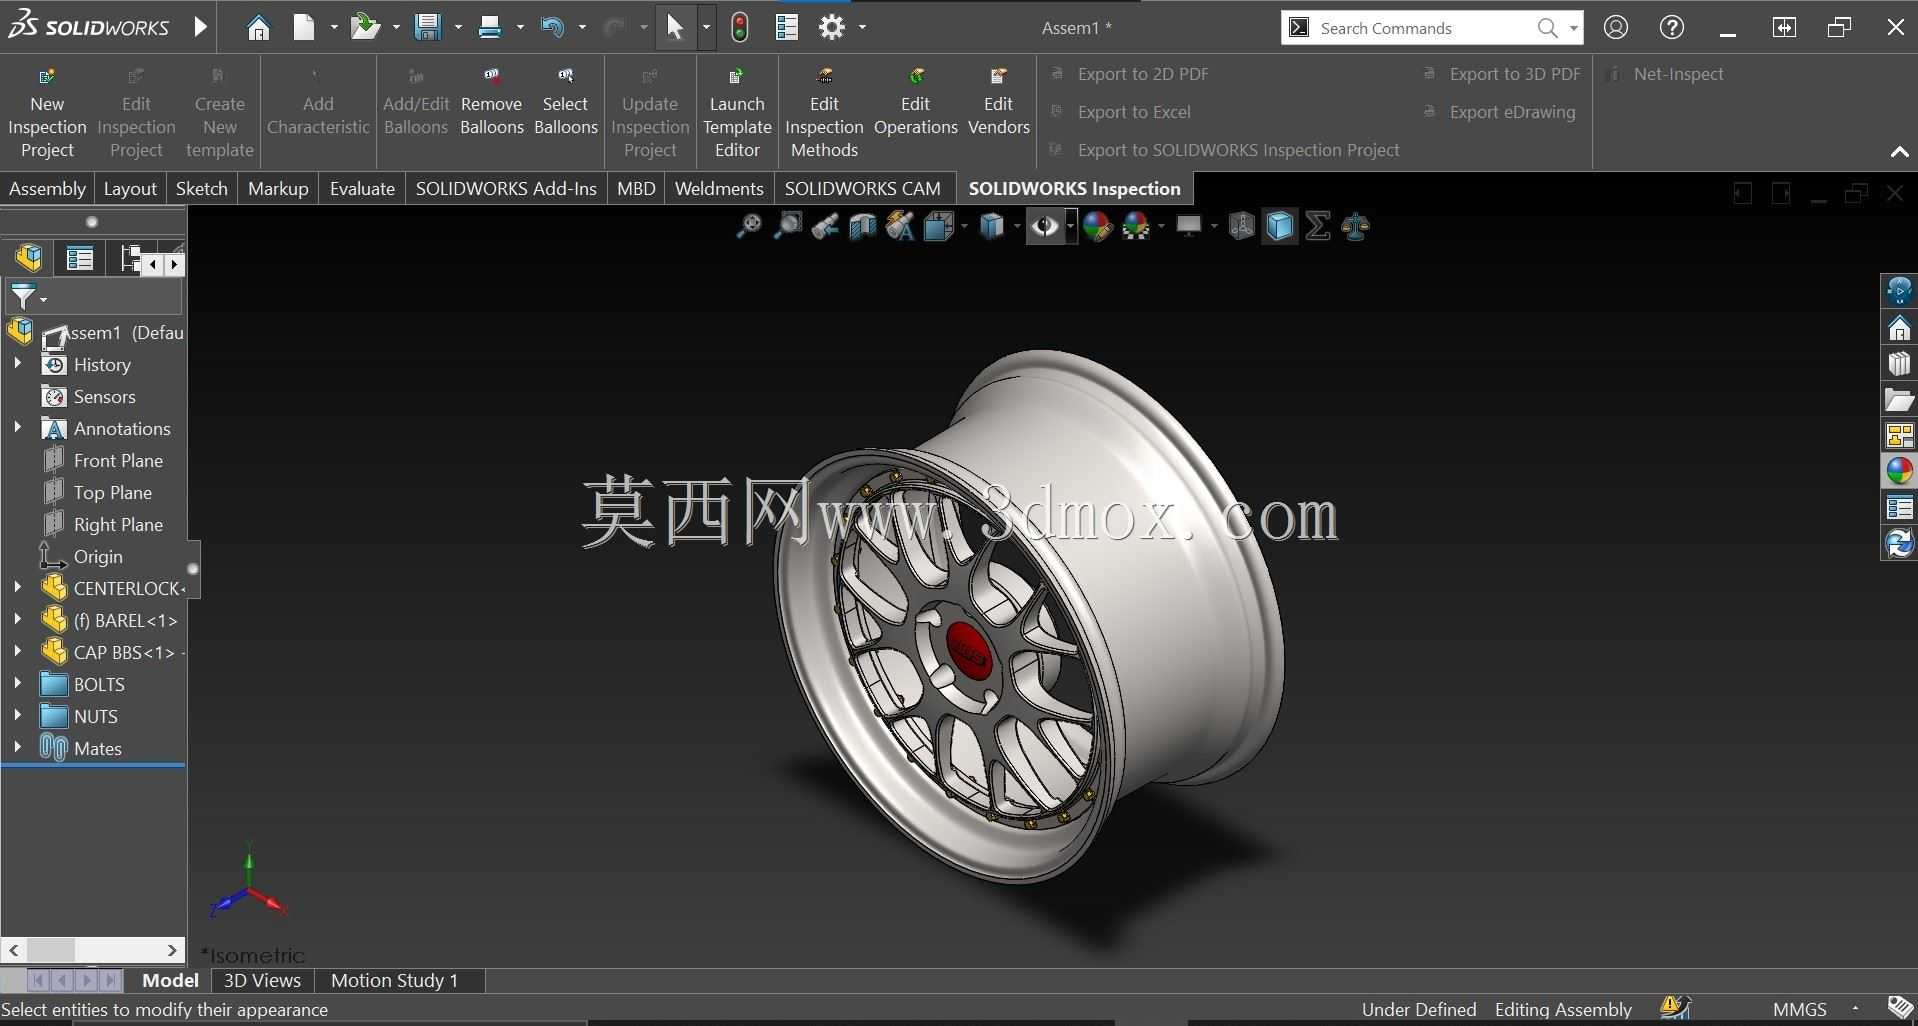Expand the NUTS folder
Screen dimensions: 1918x1026
(17, 716)
